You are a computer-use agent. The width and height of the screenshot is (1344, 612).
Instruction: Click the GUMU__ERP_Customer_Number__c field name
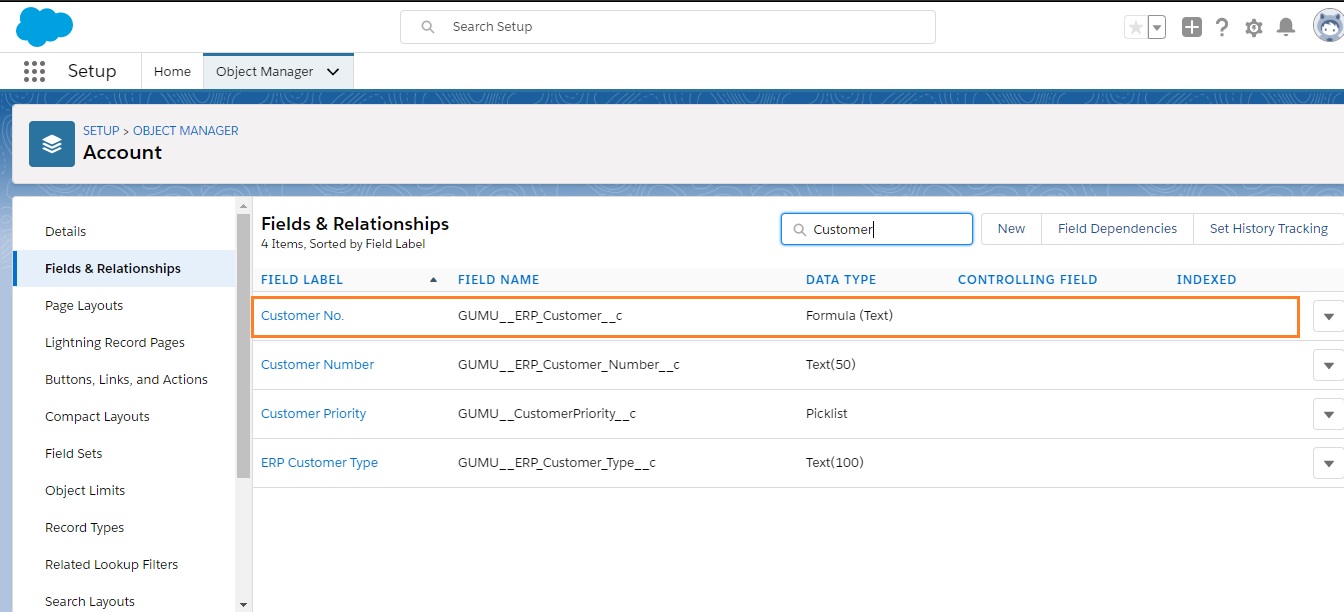pyautogui.click(x=569, y=364)
